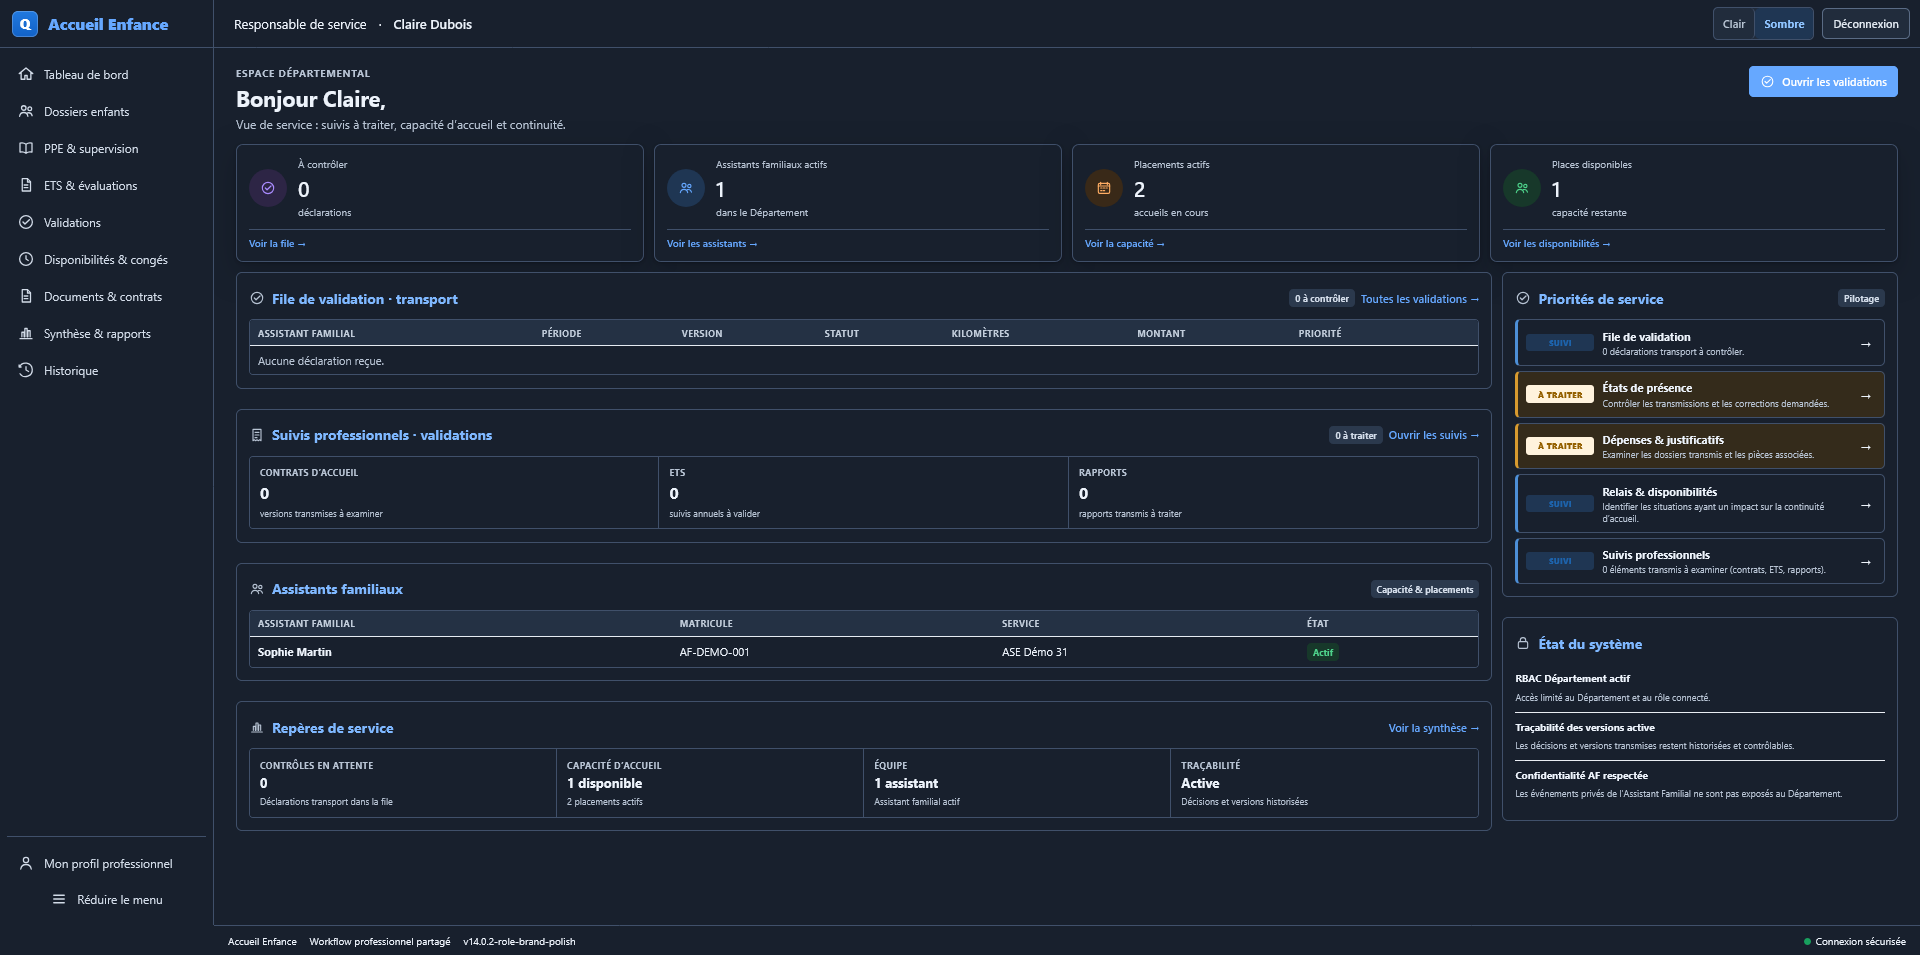Click the File de validation header icon
Screen dimensions: 1920x955
(x=257, y=298)
